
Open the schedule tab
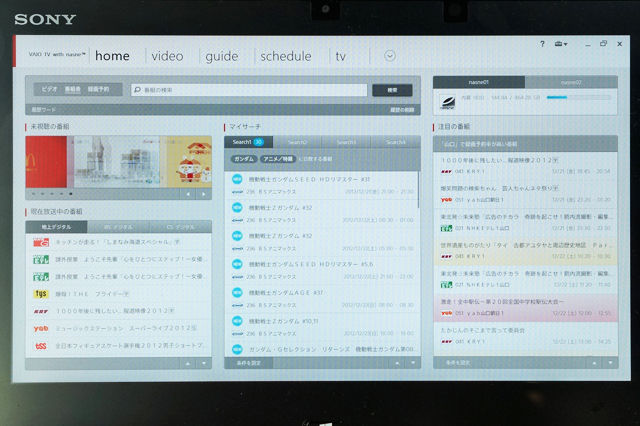click(286, 56)
